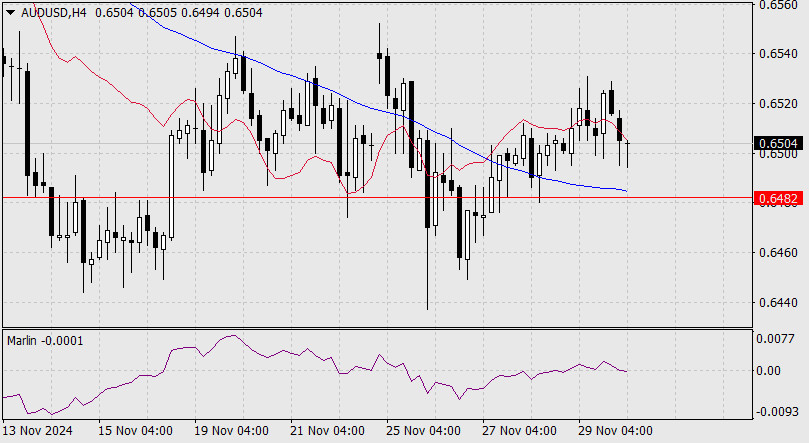Click the -0.0093 oscillator scale value

778,412
